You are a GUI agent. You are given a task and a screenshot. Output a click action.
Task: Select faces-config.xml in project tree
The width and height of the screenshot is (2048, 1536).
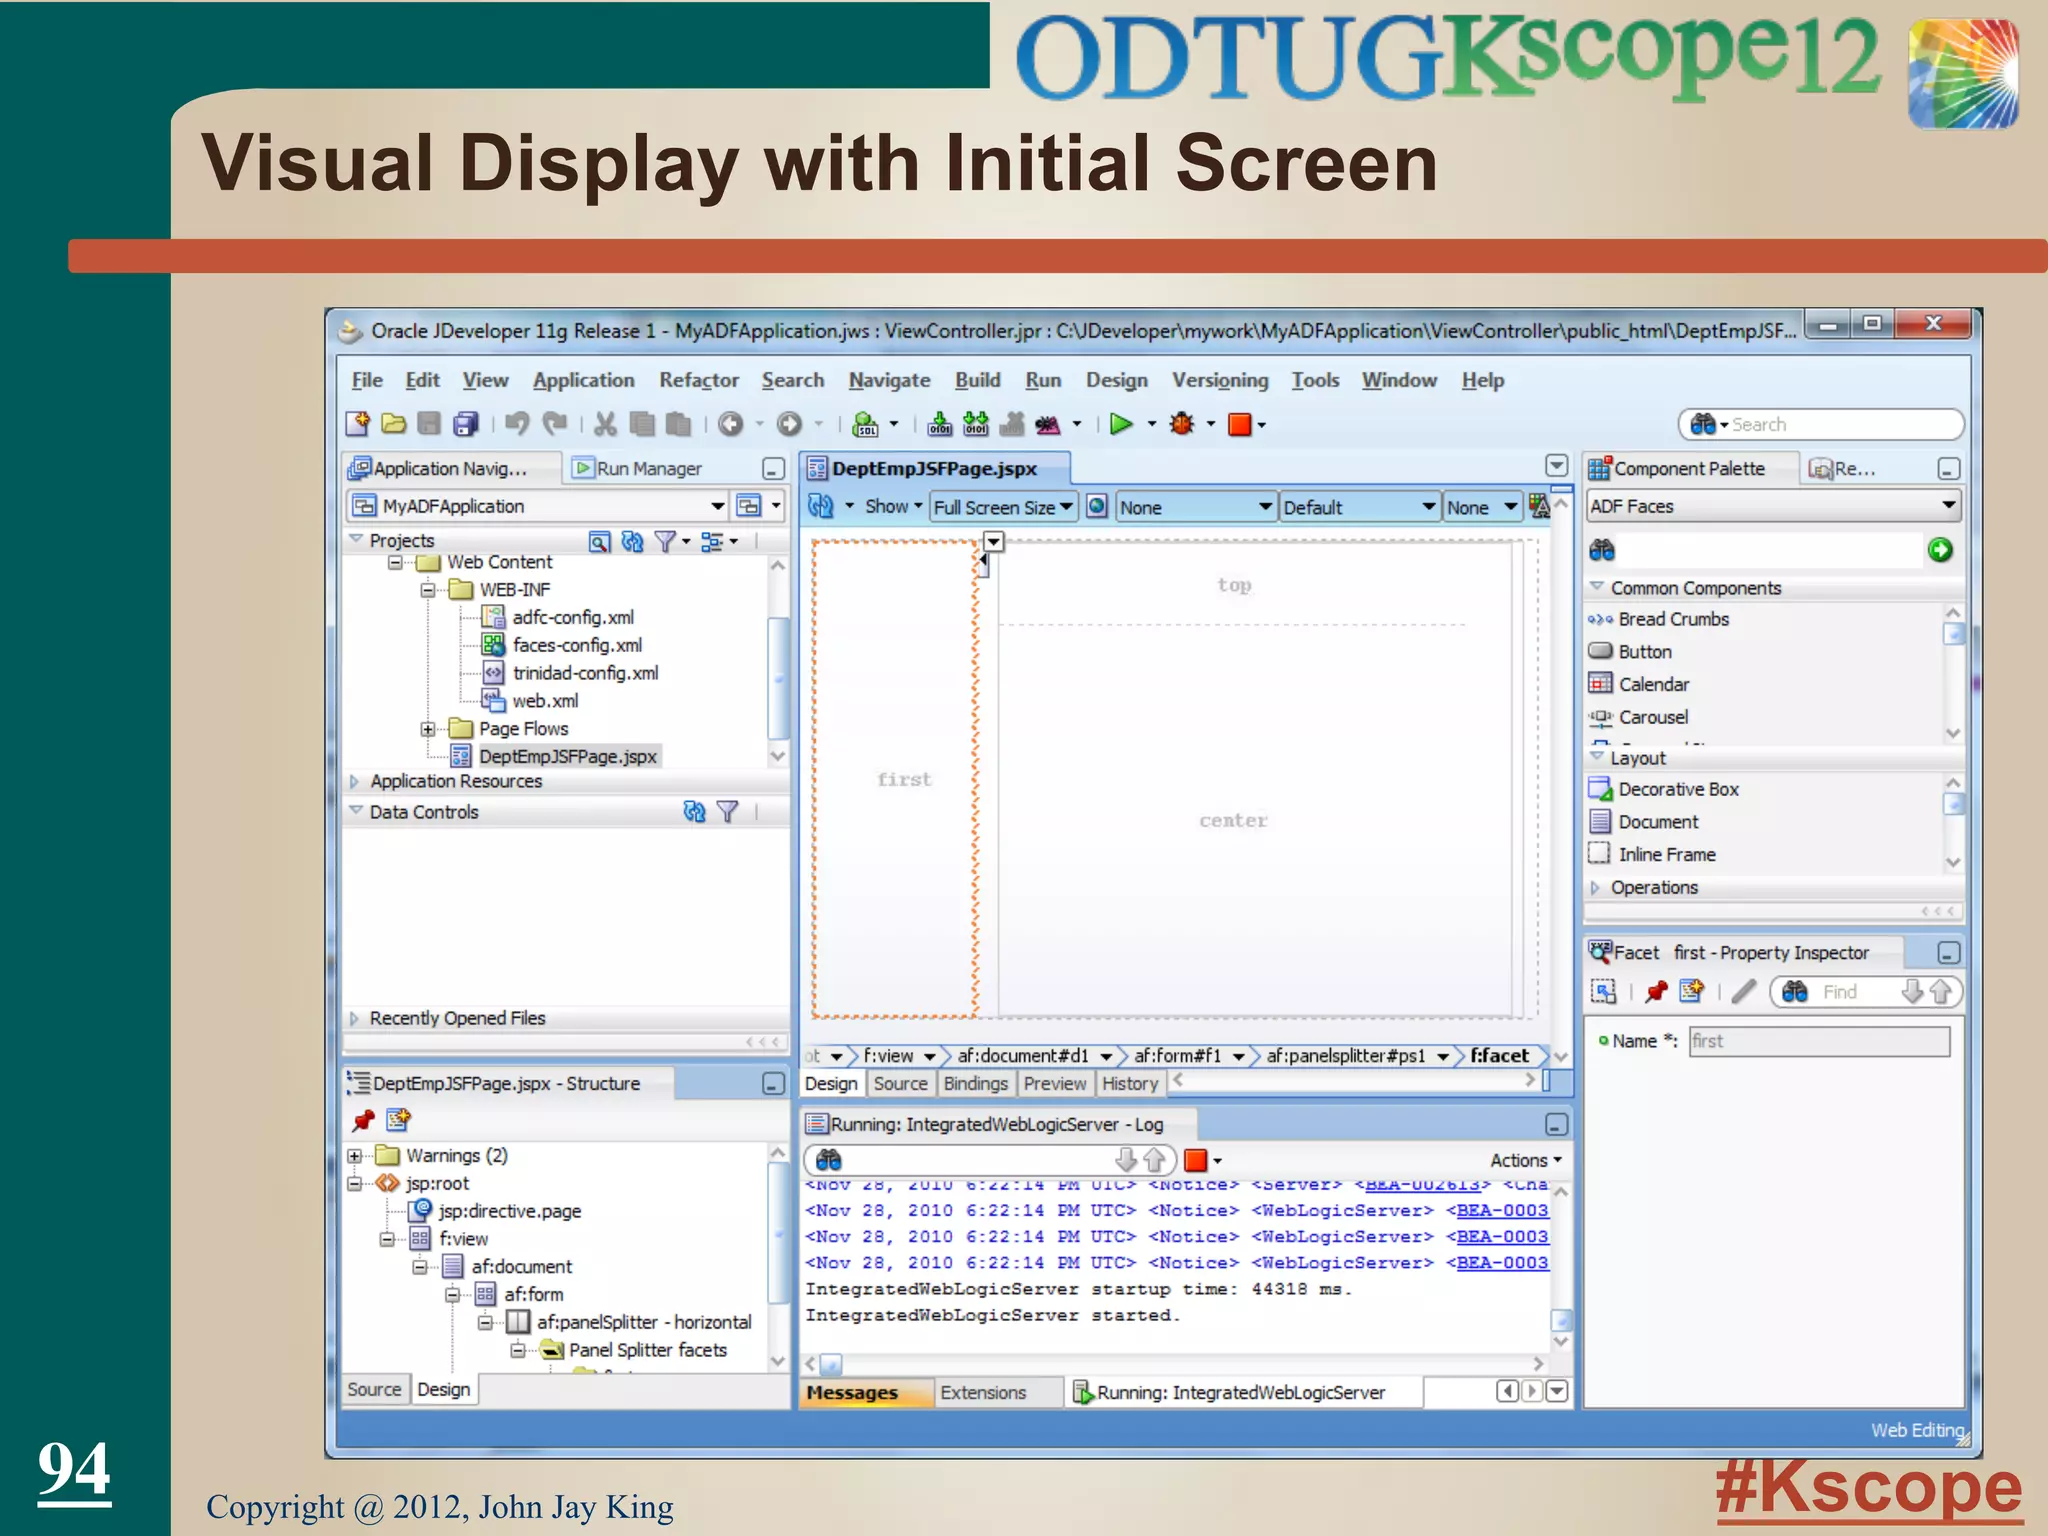577,645
